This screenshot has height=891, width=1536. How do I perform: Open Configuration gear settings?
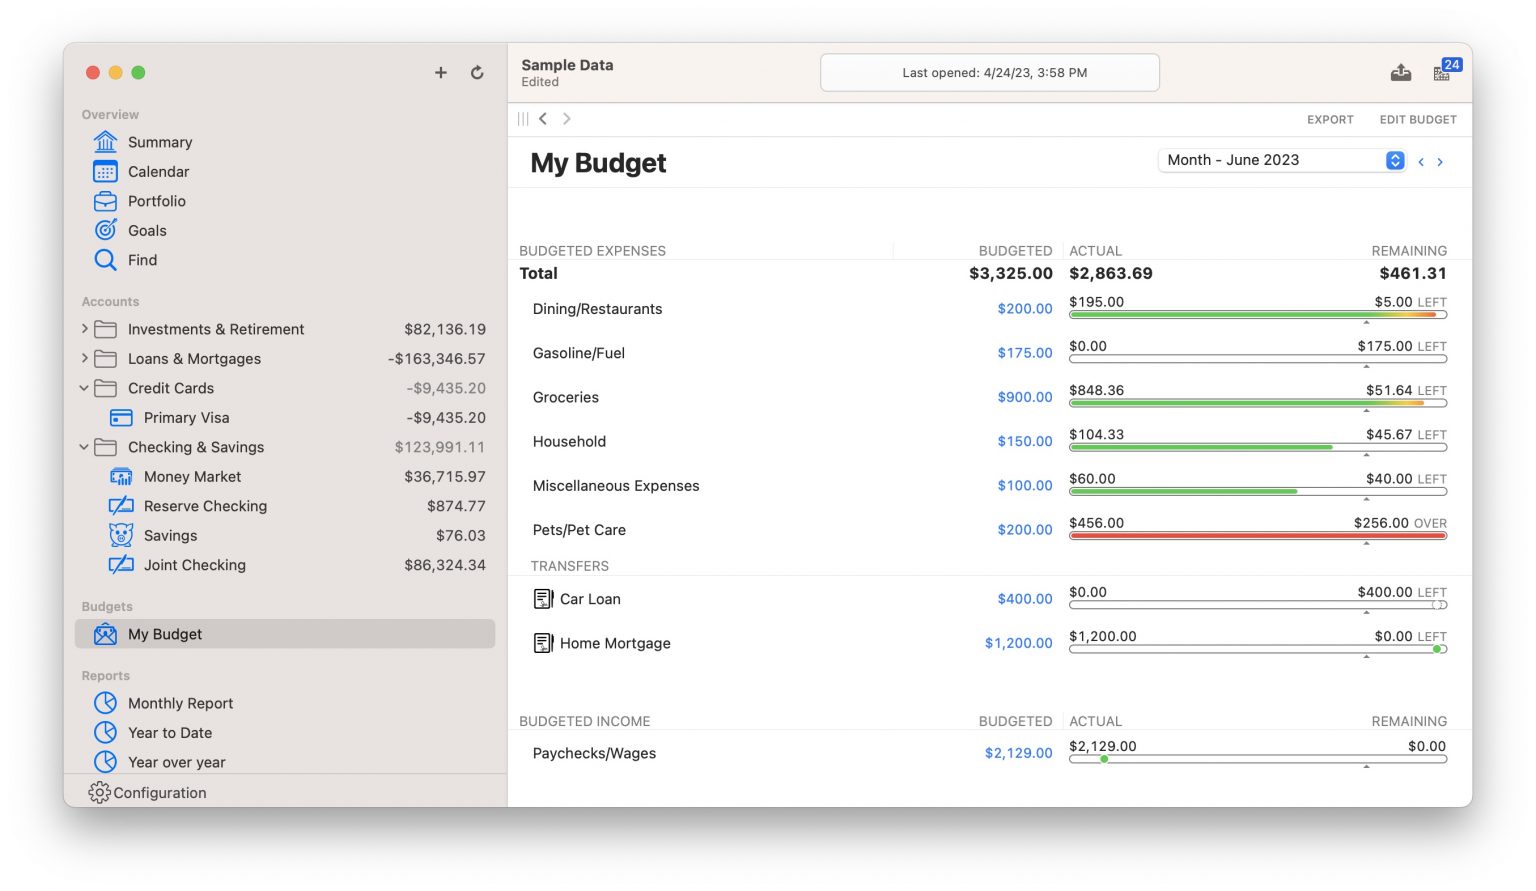point(148,793)
